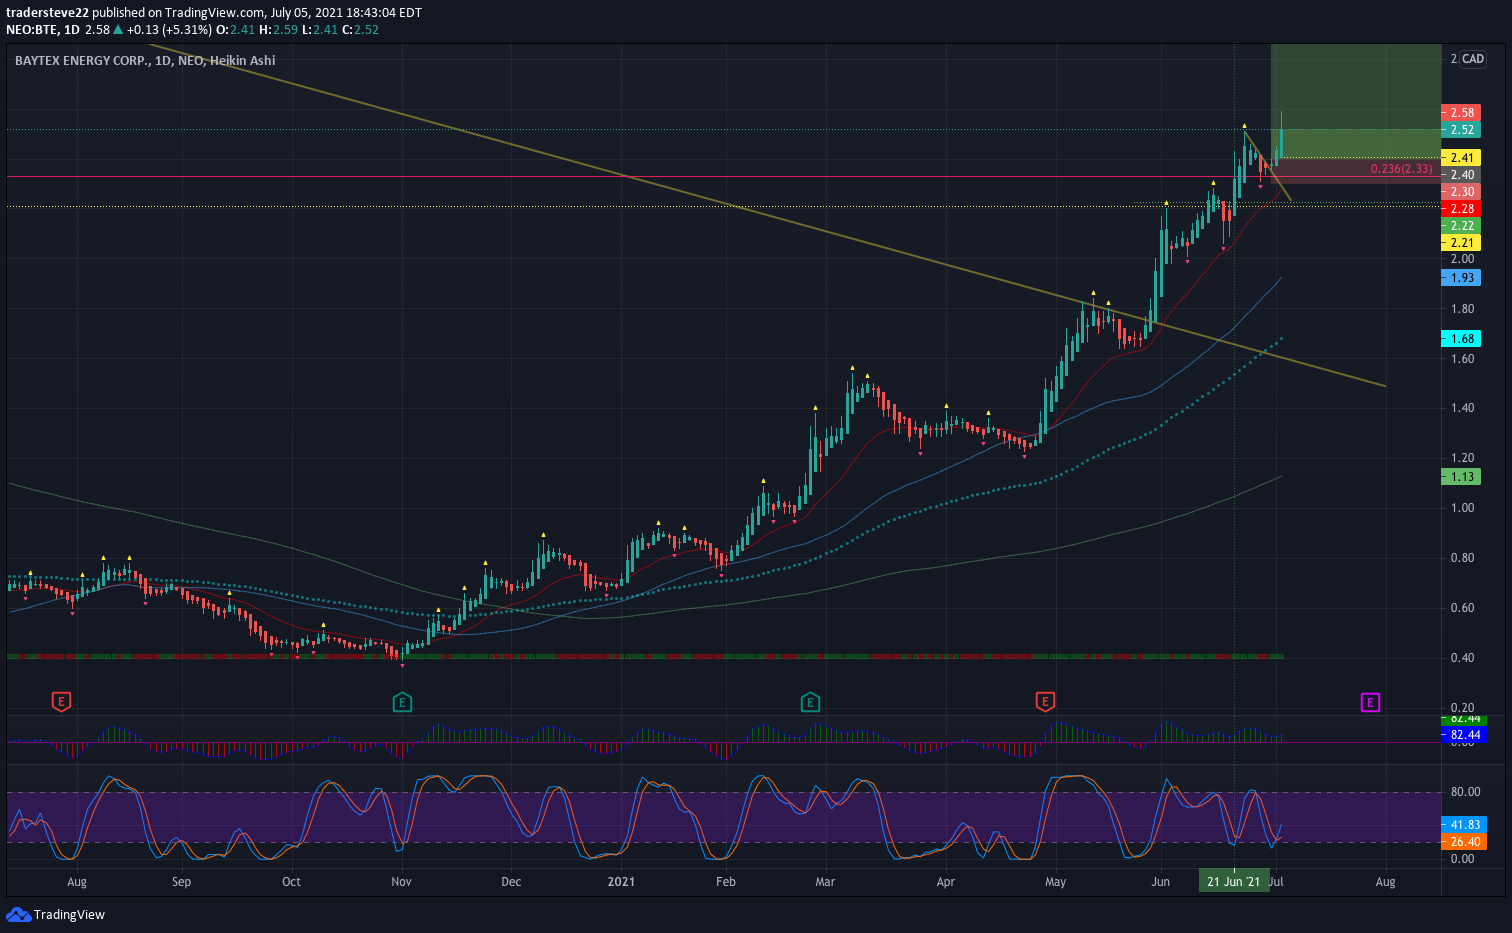The image size is (1512, 933).
Task: Click the Jul label on time axis
Action: click(x=1276, y=882)
